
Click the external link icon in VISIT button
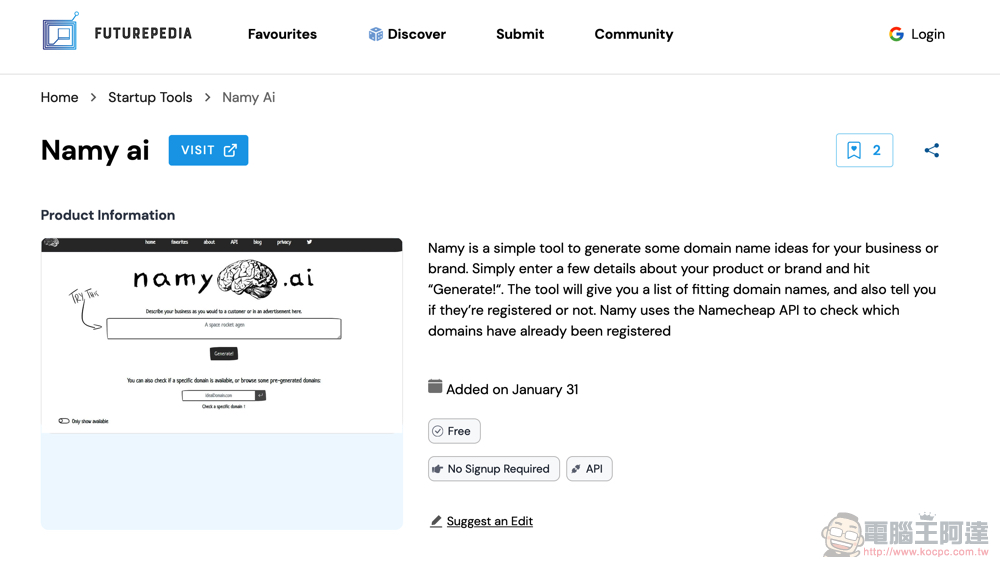[x=230, y=151]
